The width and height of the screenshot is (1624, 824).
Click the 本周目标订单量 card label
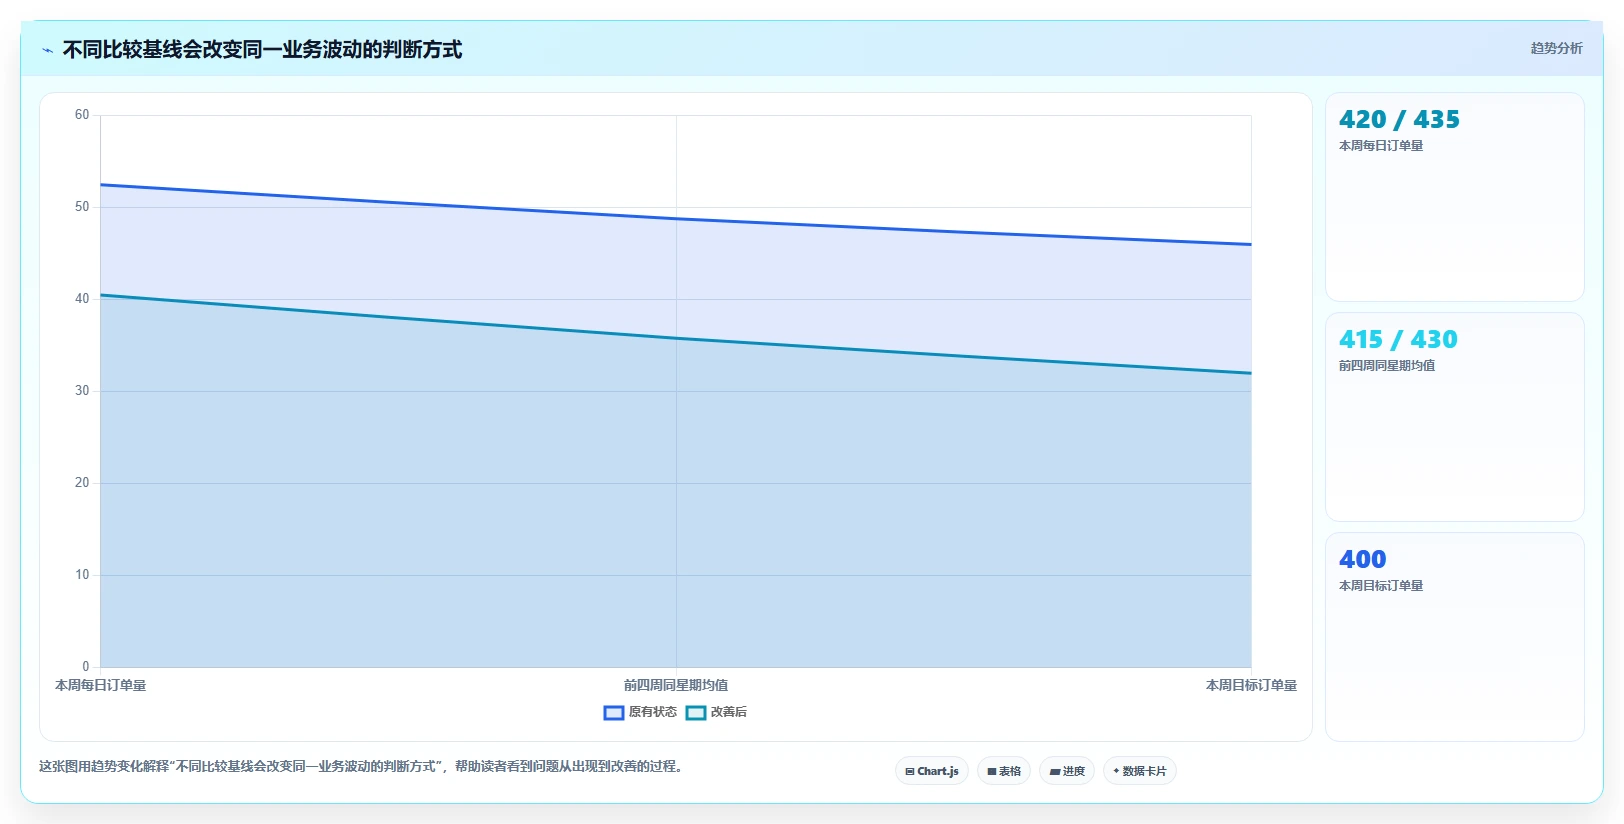tap(1381, 586)
